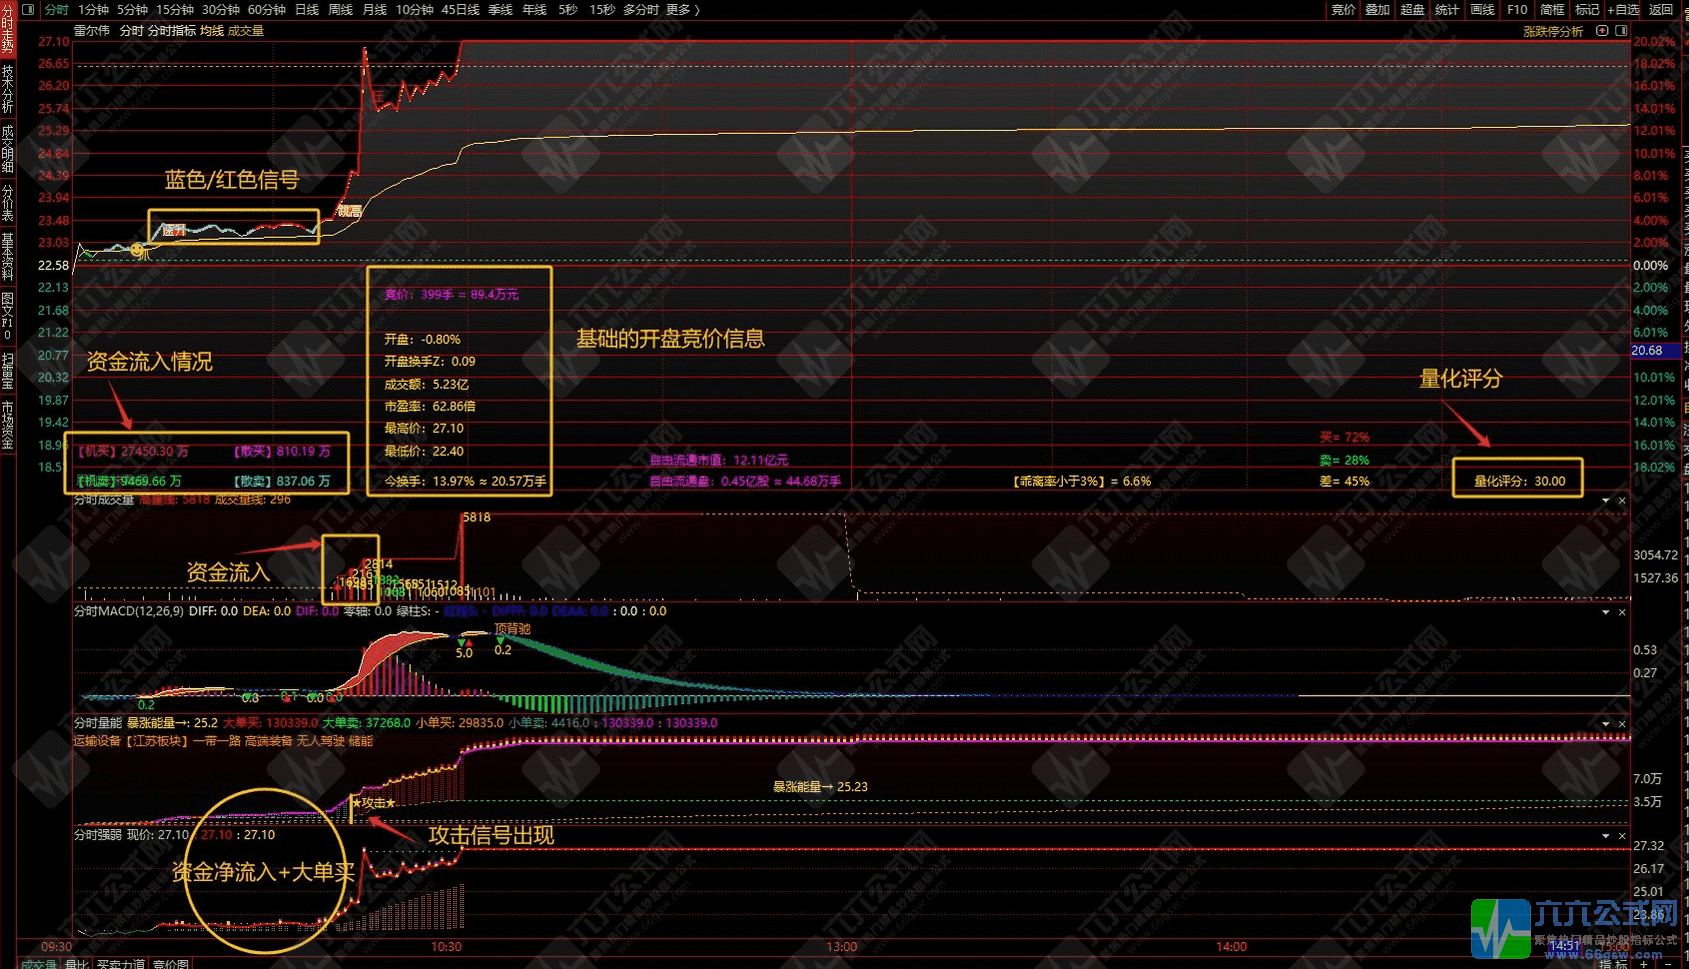
Task: Switch to the 日线 daily chart tab
Action: tap(307, 10)
